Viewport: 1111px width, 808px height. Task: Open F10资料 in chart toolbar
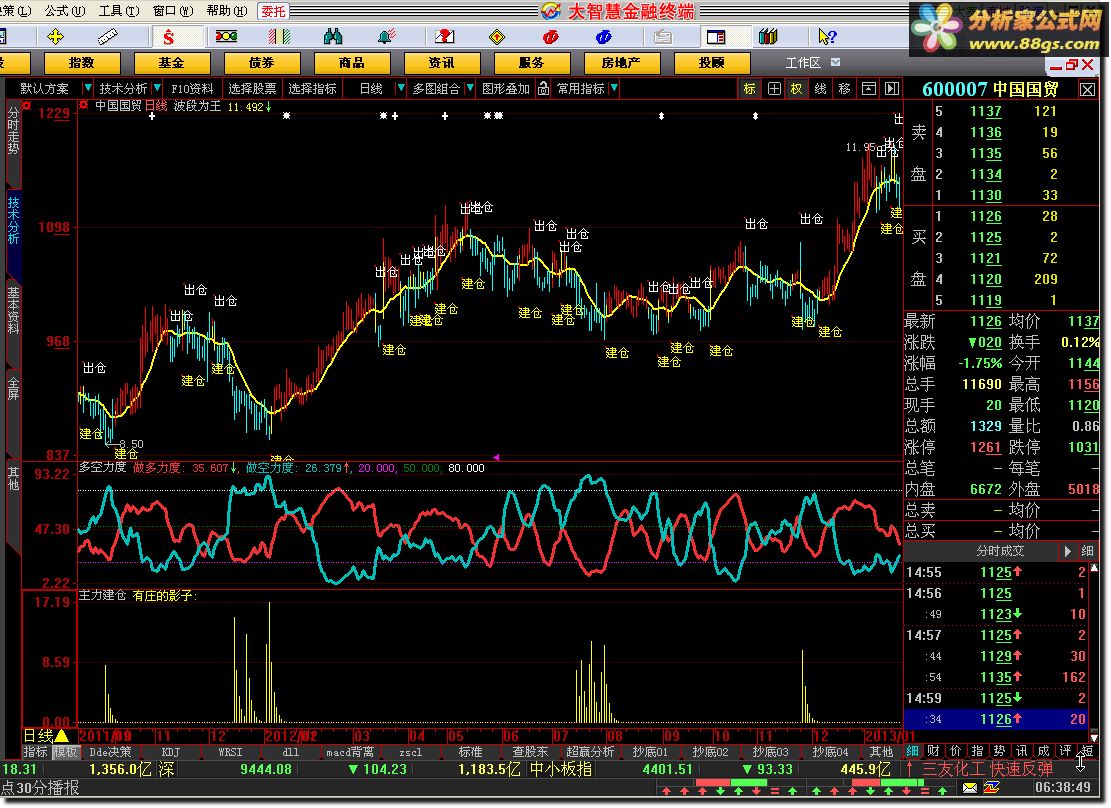tap(192, 89)
